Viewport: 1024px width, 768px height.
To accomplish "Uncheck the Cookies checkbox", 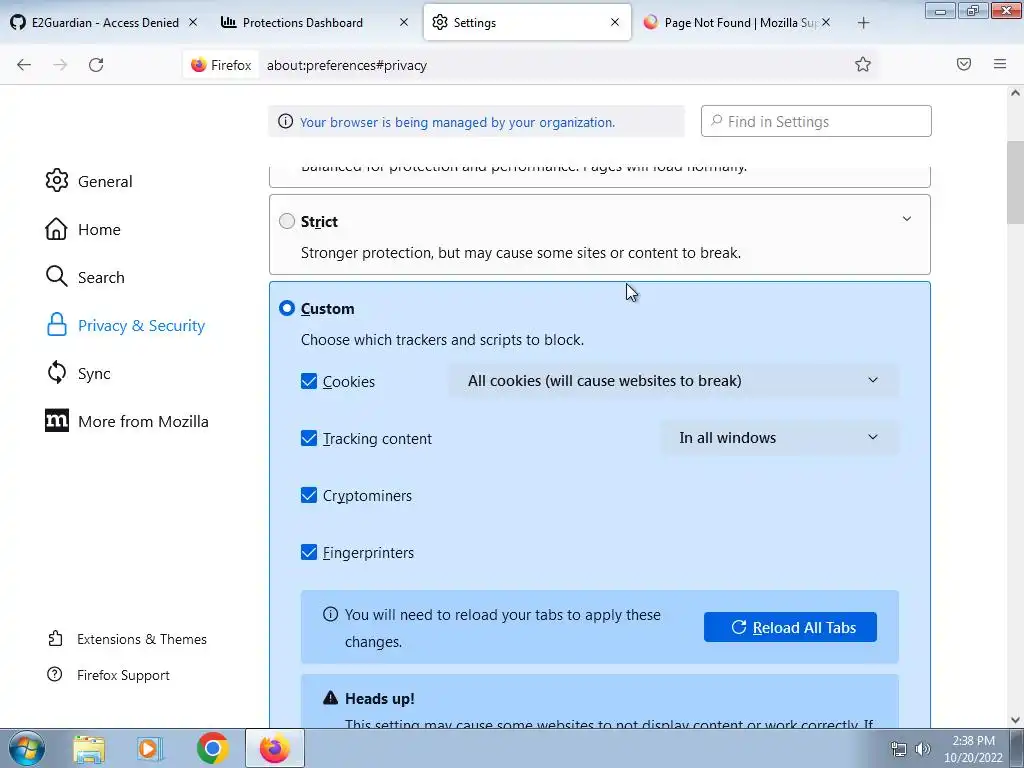I will (309, 381).
